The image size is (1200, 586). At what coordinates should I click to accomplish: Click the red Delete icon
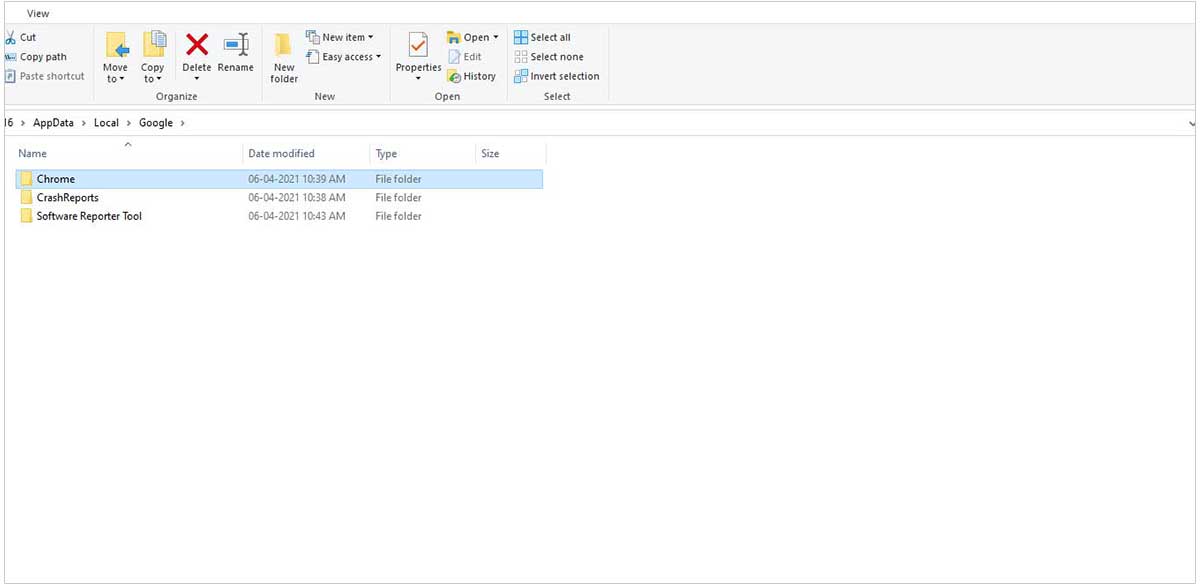[x=197, y=45]
